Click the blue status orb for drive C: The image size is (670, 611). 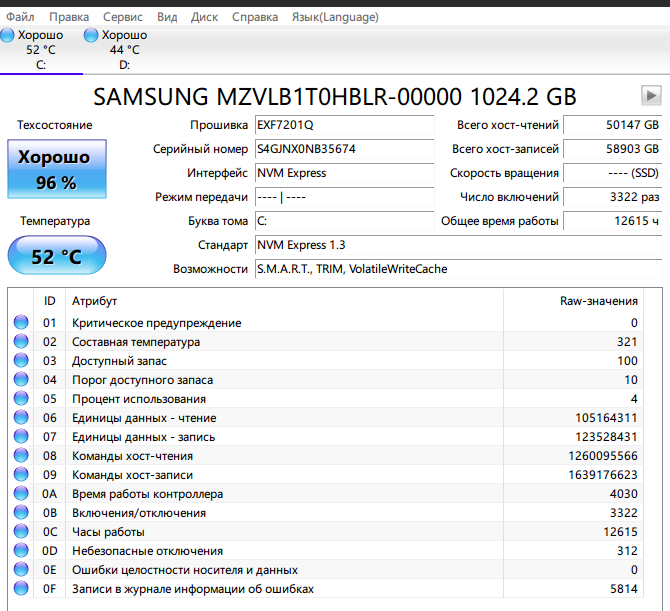click(7, 35)
